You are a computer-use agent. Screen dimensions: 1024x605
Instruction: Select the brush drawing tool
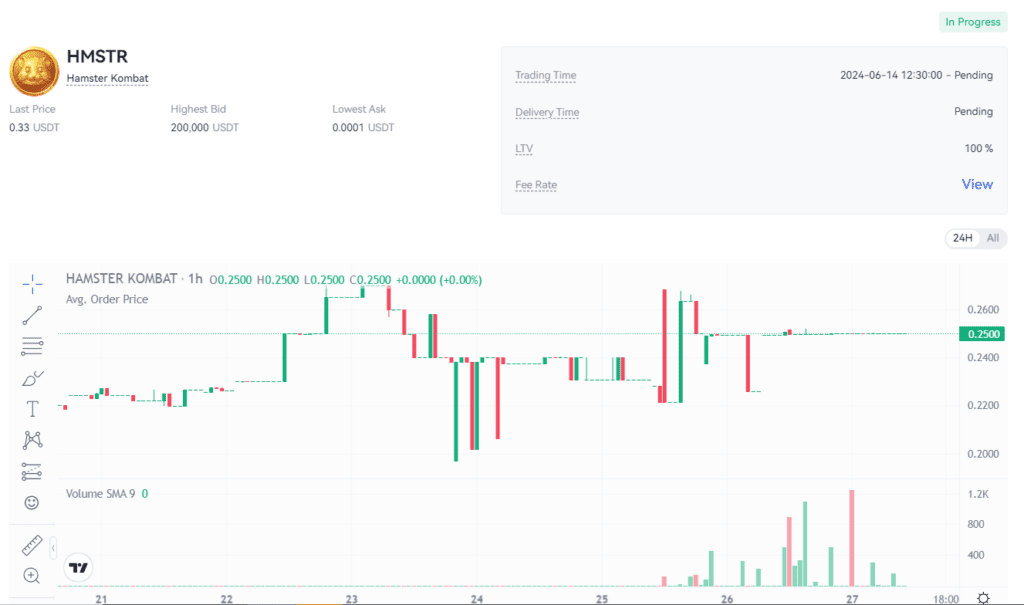[x=31, y=377]
